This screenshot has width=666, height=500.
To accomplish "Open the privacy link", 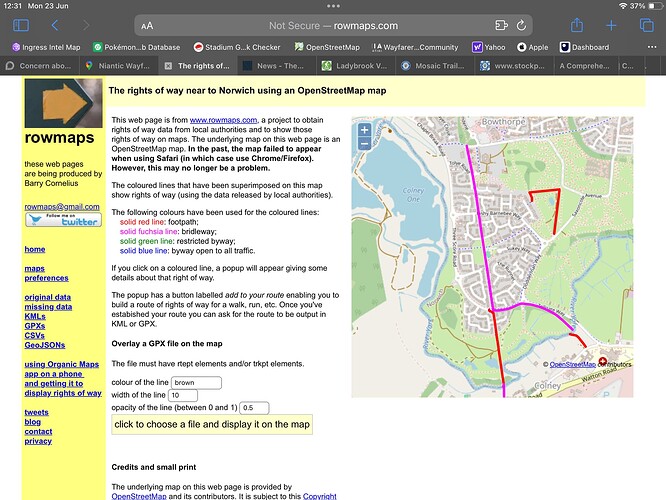I will (38, 441).
